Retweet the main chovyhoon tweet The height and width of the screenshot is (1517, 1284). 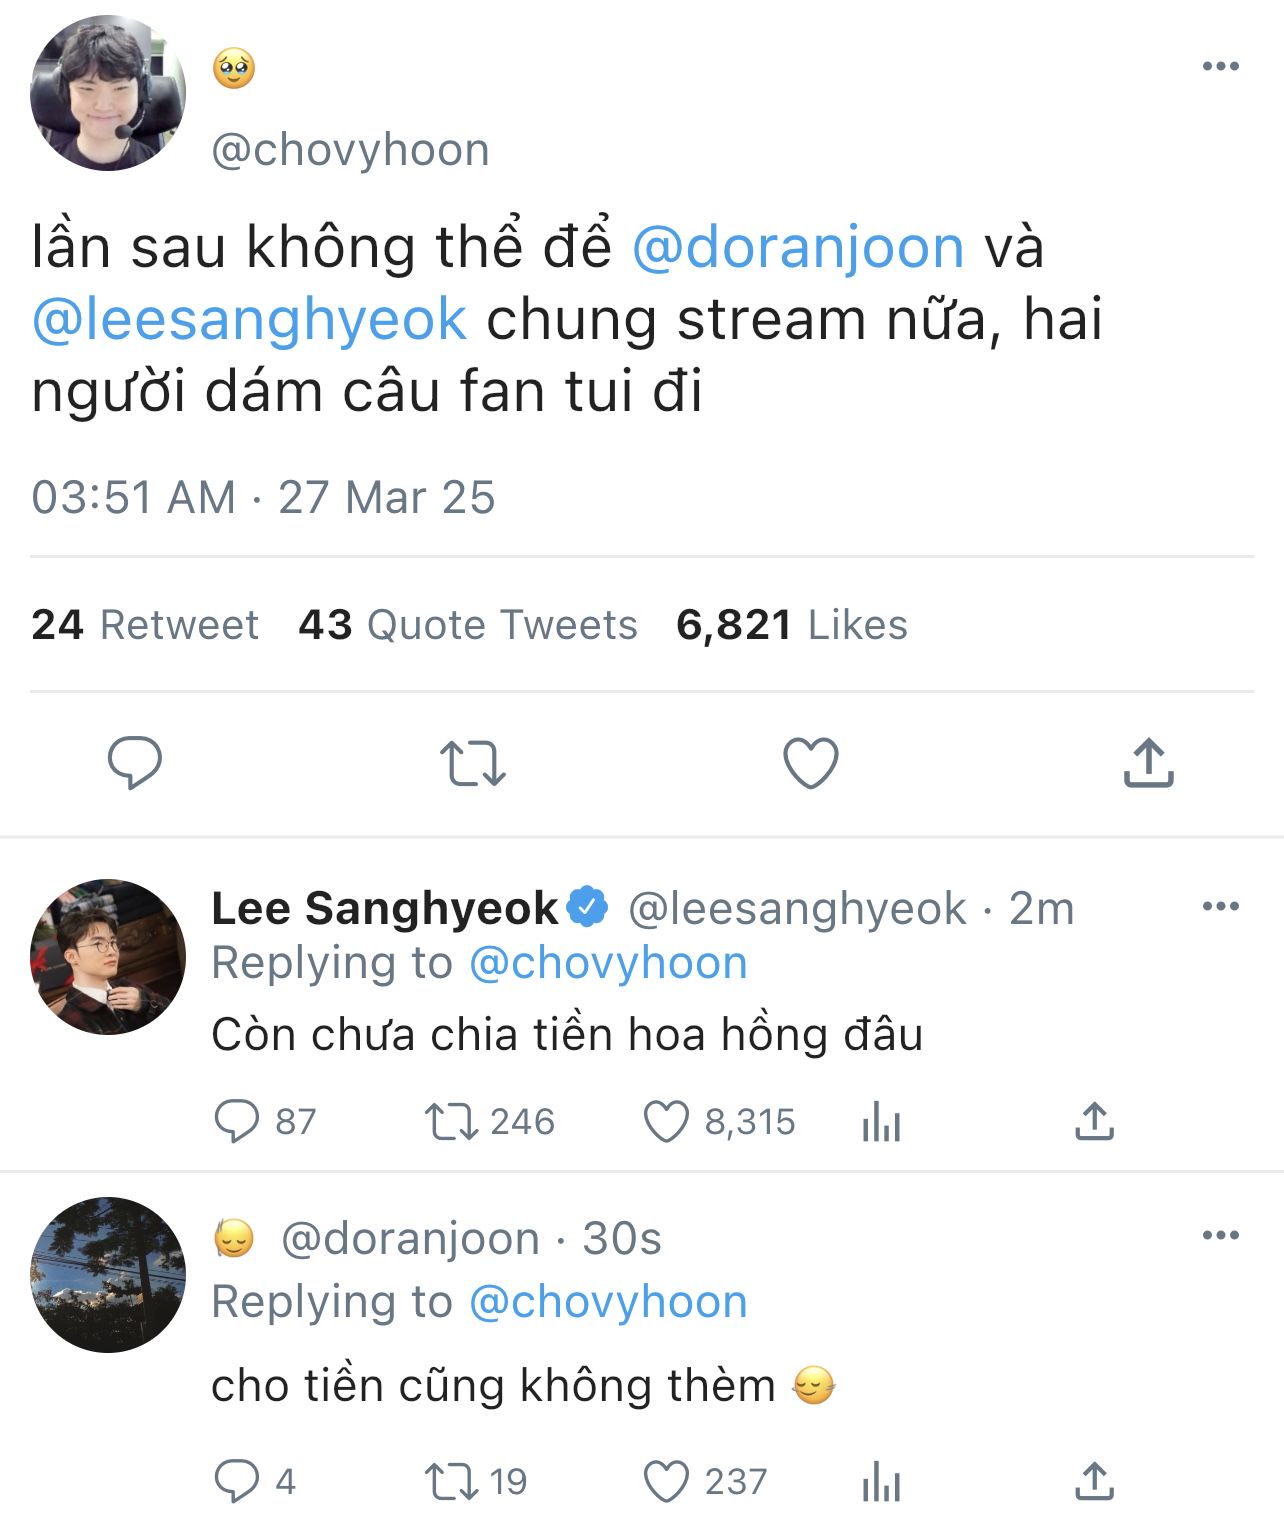pyautogui.click(x=473, y=764)
